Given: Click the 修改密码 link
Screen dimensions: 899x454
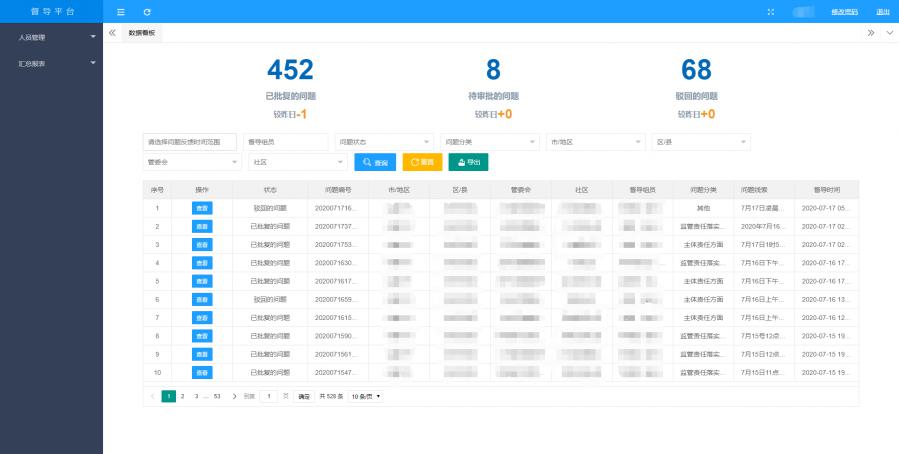Looking at the screenshot, I should 844,11.
